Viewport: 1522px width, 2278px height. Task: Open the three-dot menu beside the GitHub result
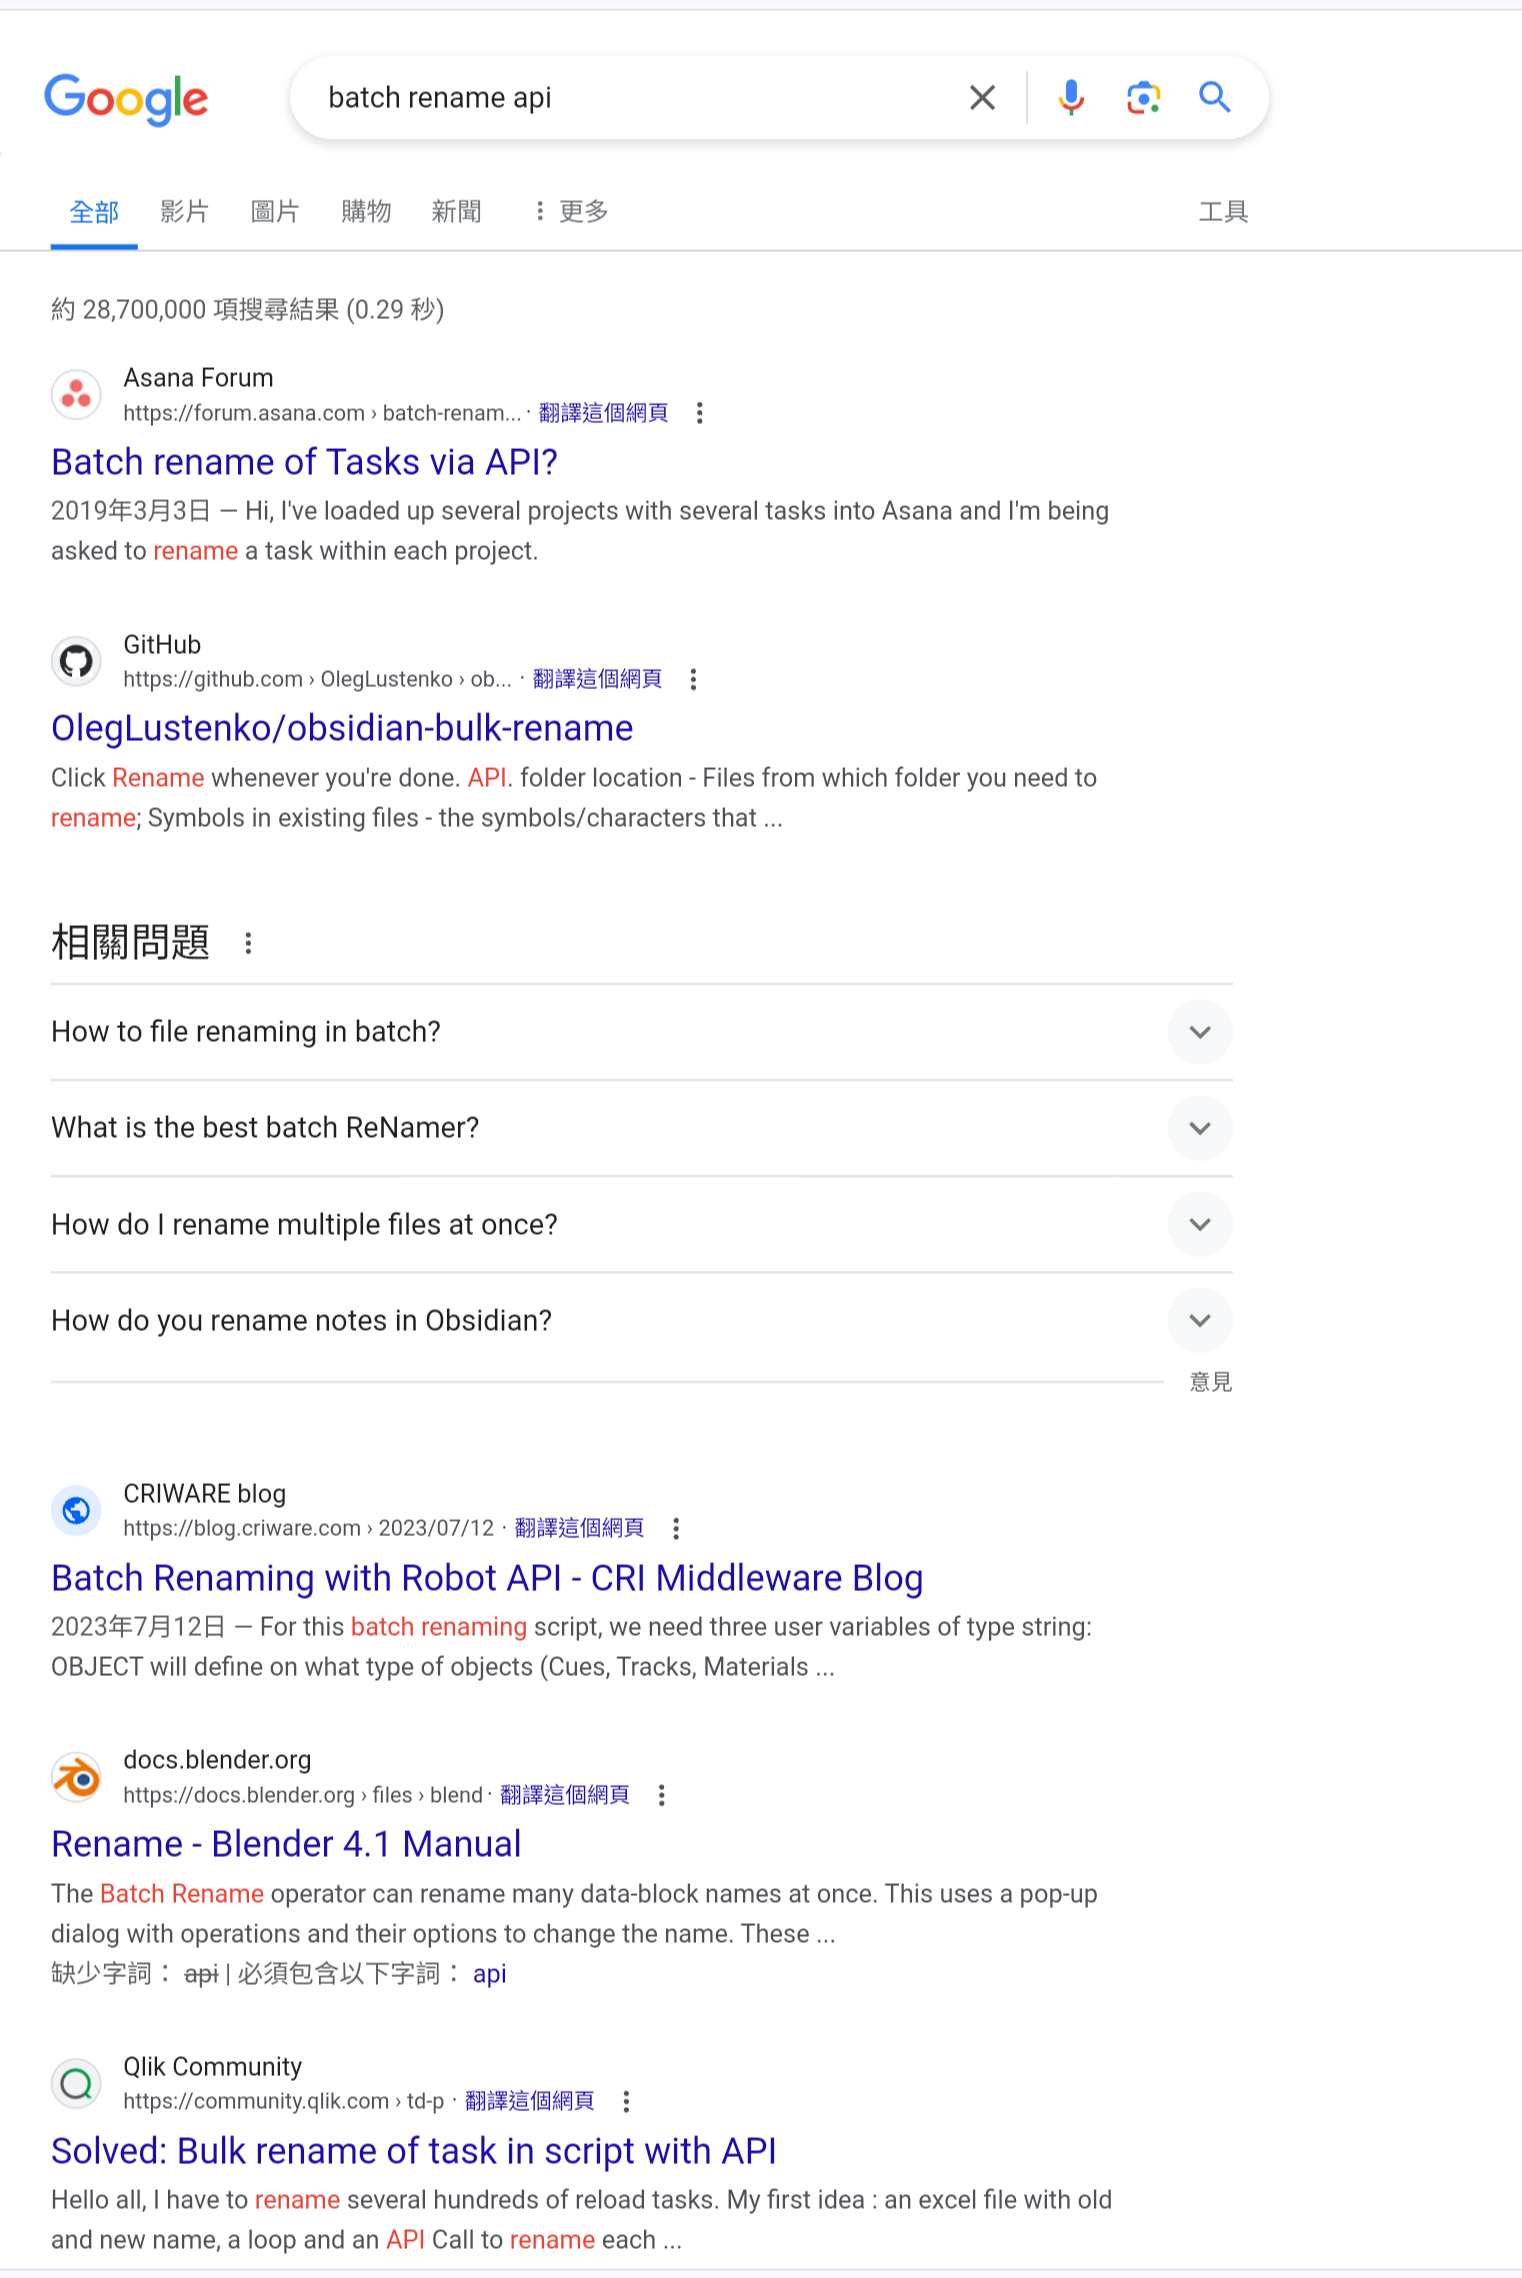point(693,680)
